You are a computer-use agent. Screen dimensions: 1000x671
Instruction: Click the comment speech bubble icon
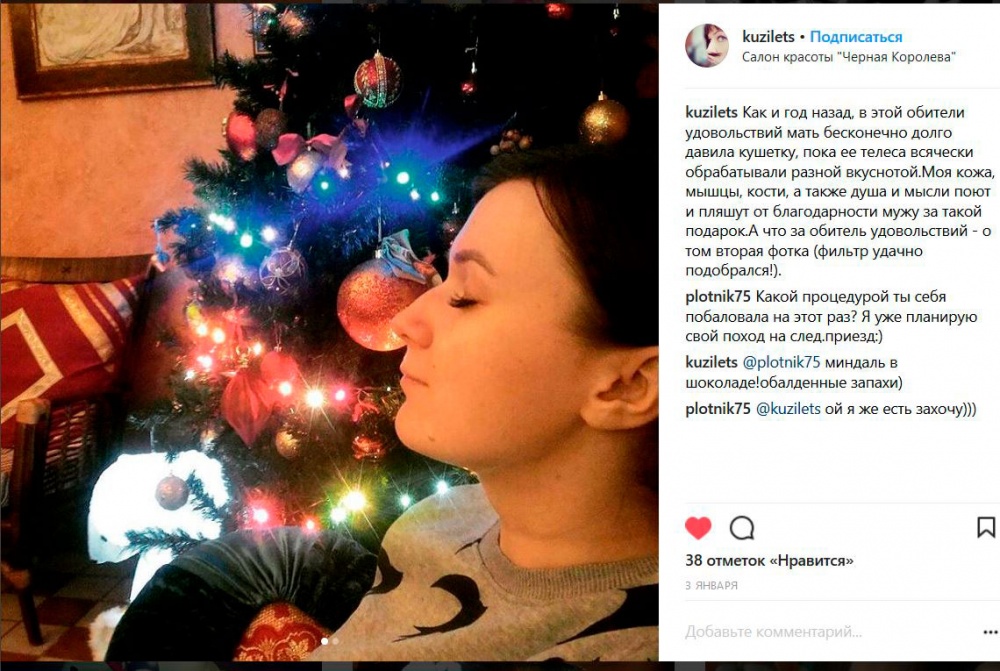coord(742,528)
